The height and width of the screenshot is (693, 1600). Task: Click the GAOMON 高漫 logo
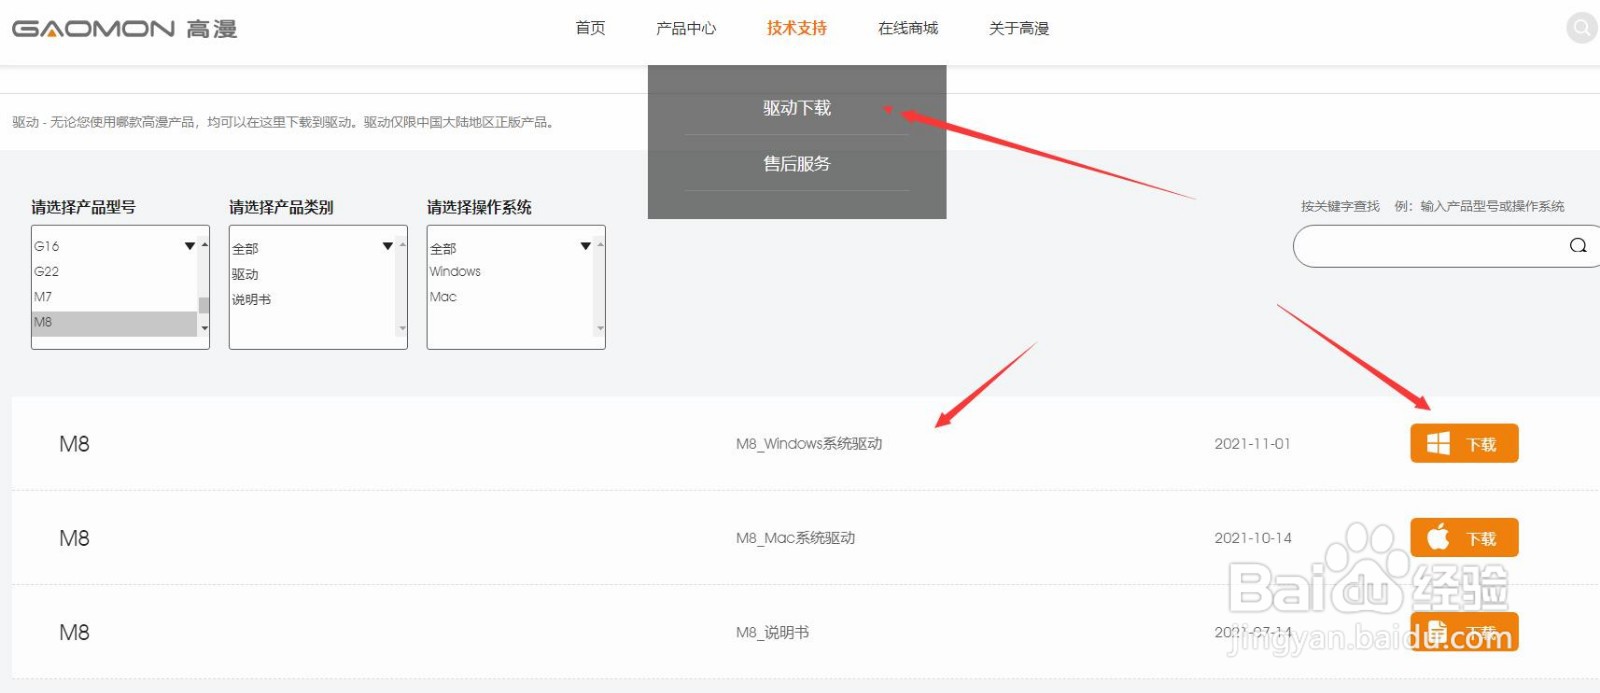pyautogui.click(x=125, y=29)
